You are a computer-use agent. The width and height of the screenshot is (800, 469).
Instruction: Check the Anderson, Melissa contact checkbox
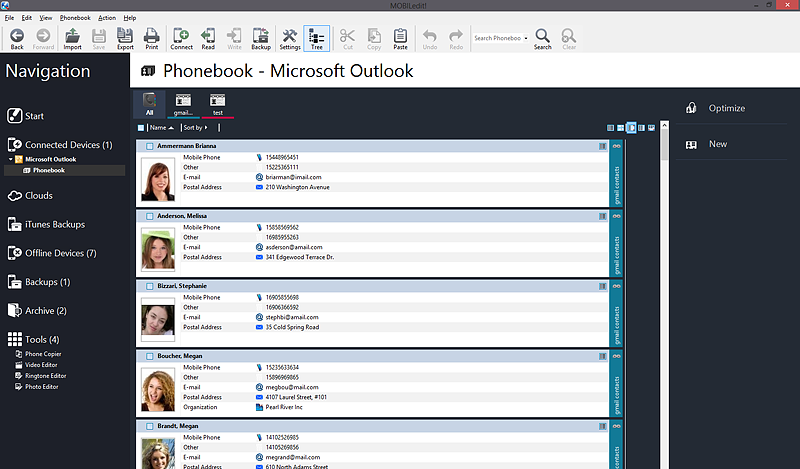tap(149, 216)
